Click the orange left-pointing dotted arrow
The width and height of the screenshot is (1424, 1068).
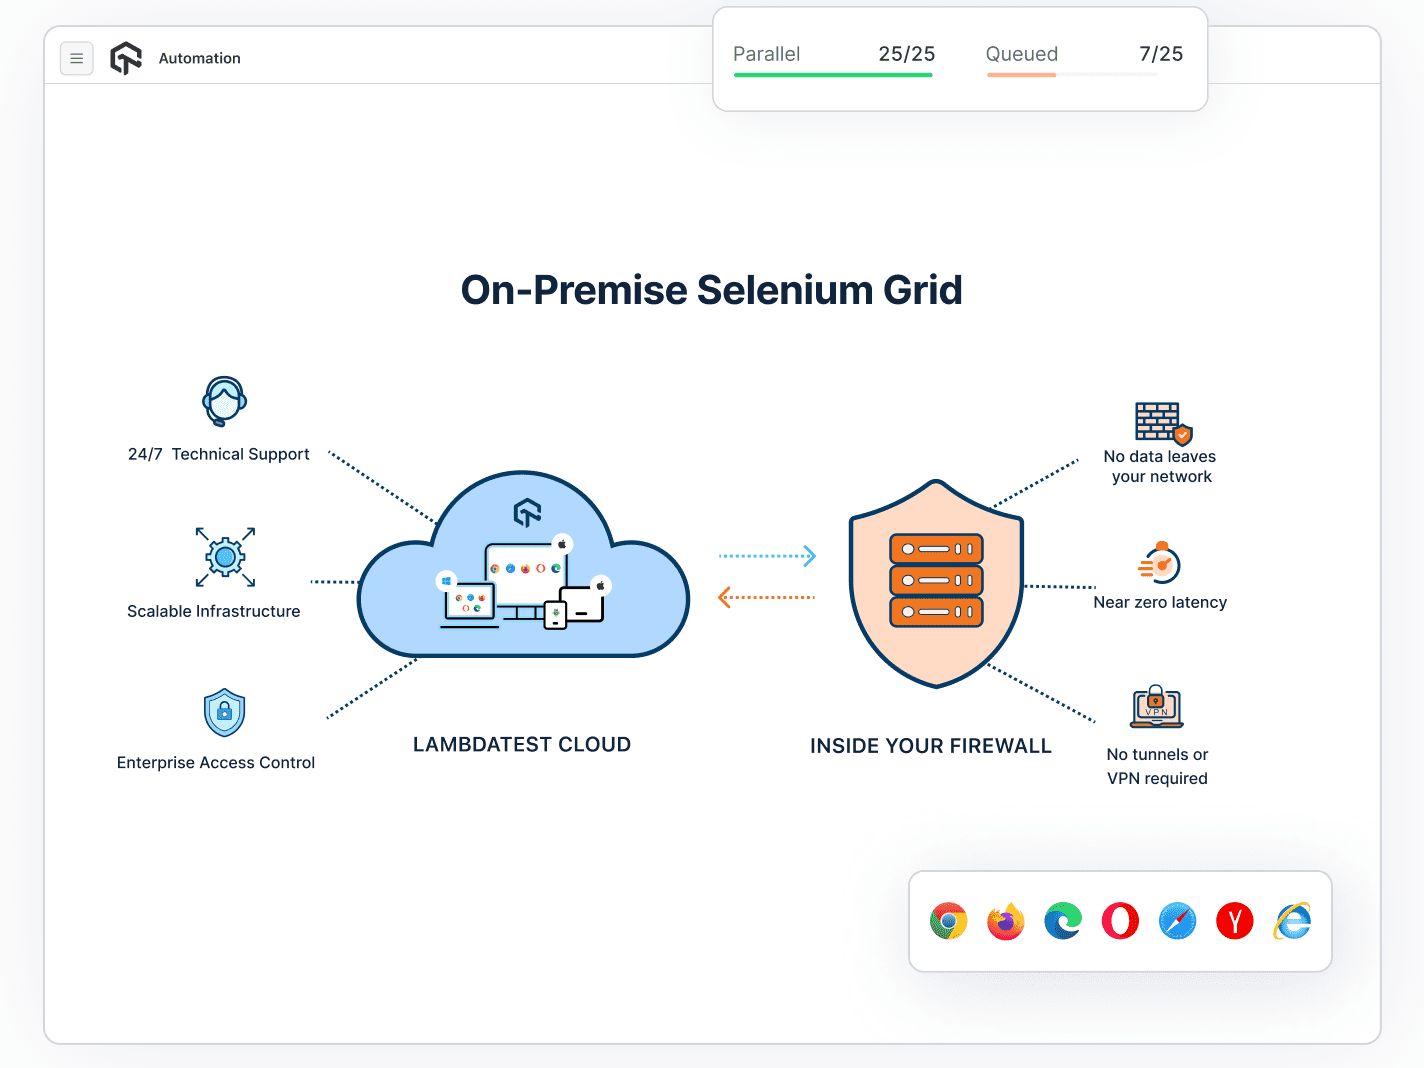coord(767,597)
